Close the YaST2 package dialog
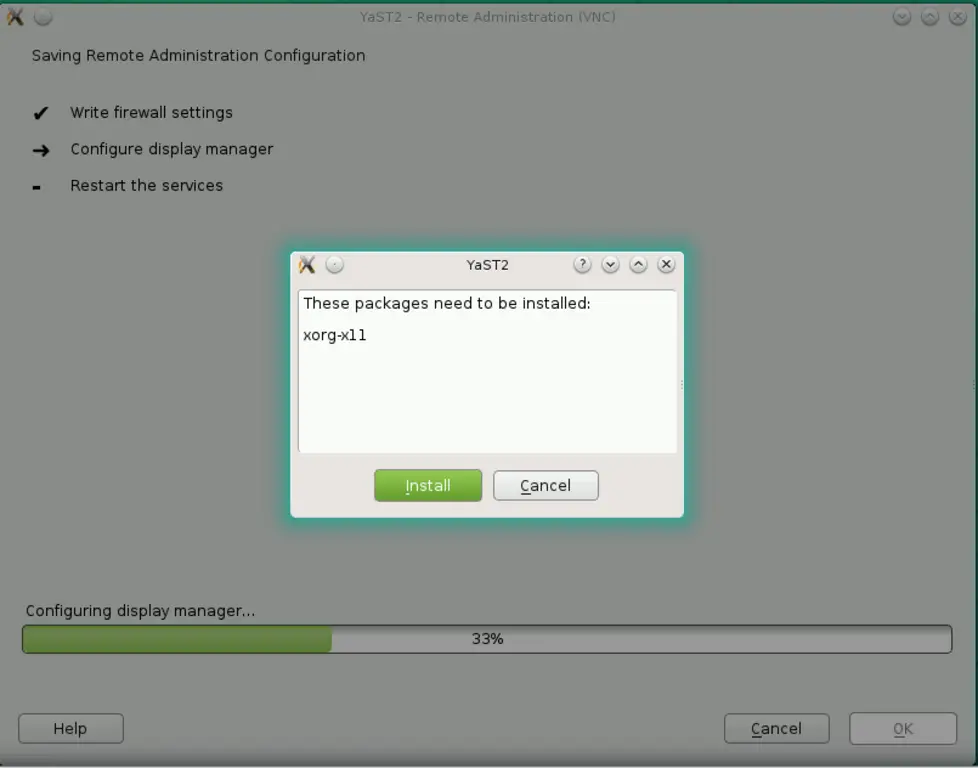The height and width of the screenshot is (768, 978). click(x=666, y=265)
